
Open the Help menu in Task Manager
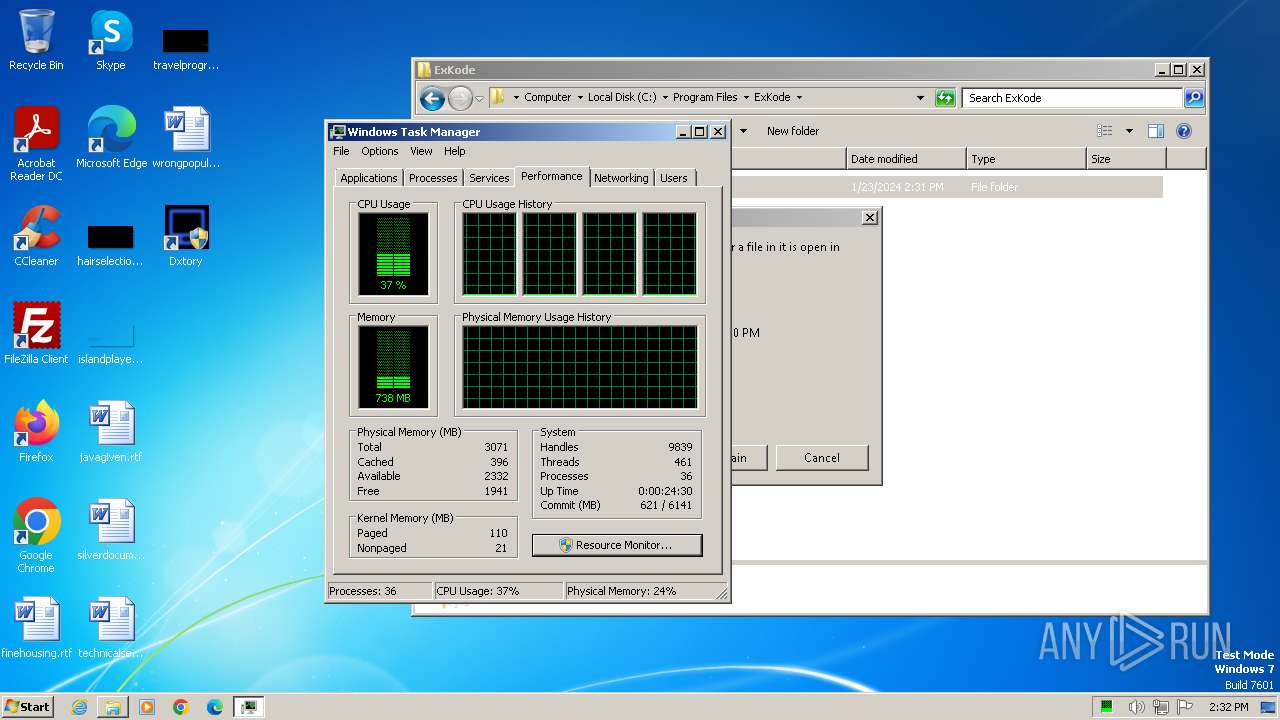454,151
